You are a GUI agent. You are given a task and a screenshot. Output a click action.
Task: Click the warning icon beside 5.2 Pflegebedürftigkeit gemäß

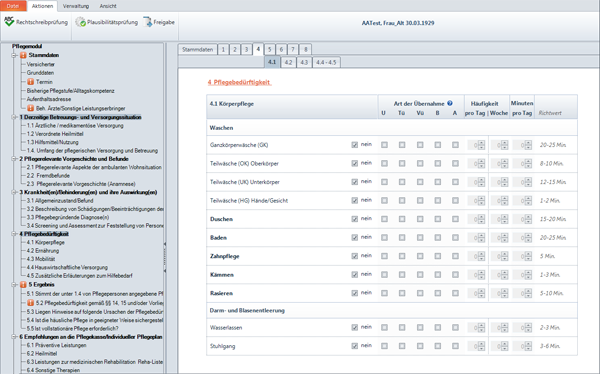point(31,303)
